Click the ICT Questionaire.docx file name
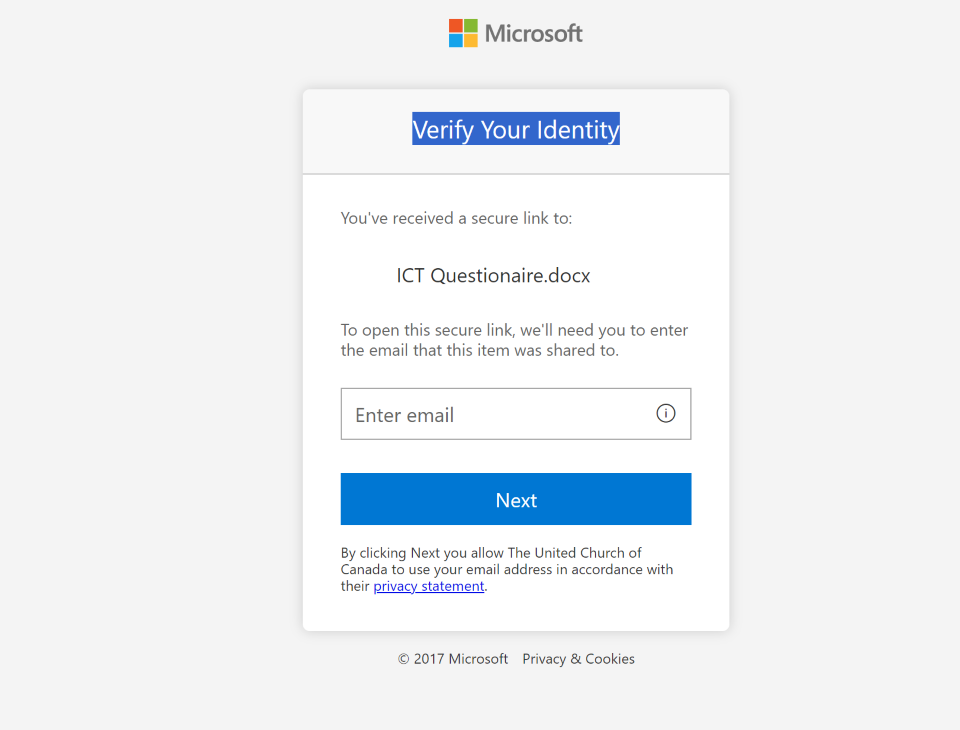The width and height of the screenshot is (960, 730). pos(493,276)
